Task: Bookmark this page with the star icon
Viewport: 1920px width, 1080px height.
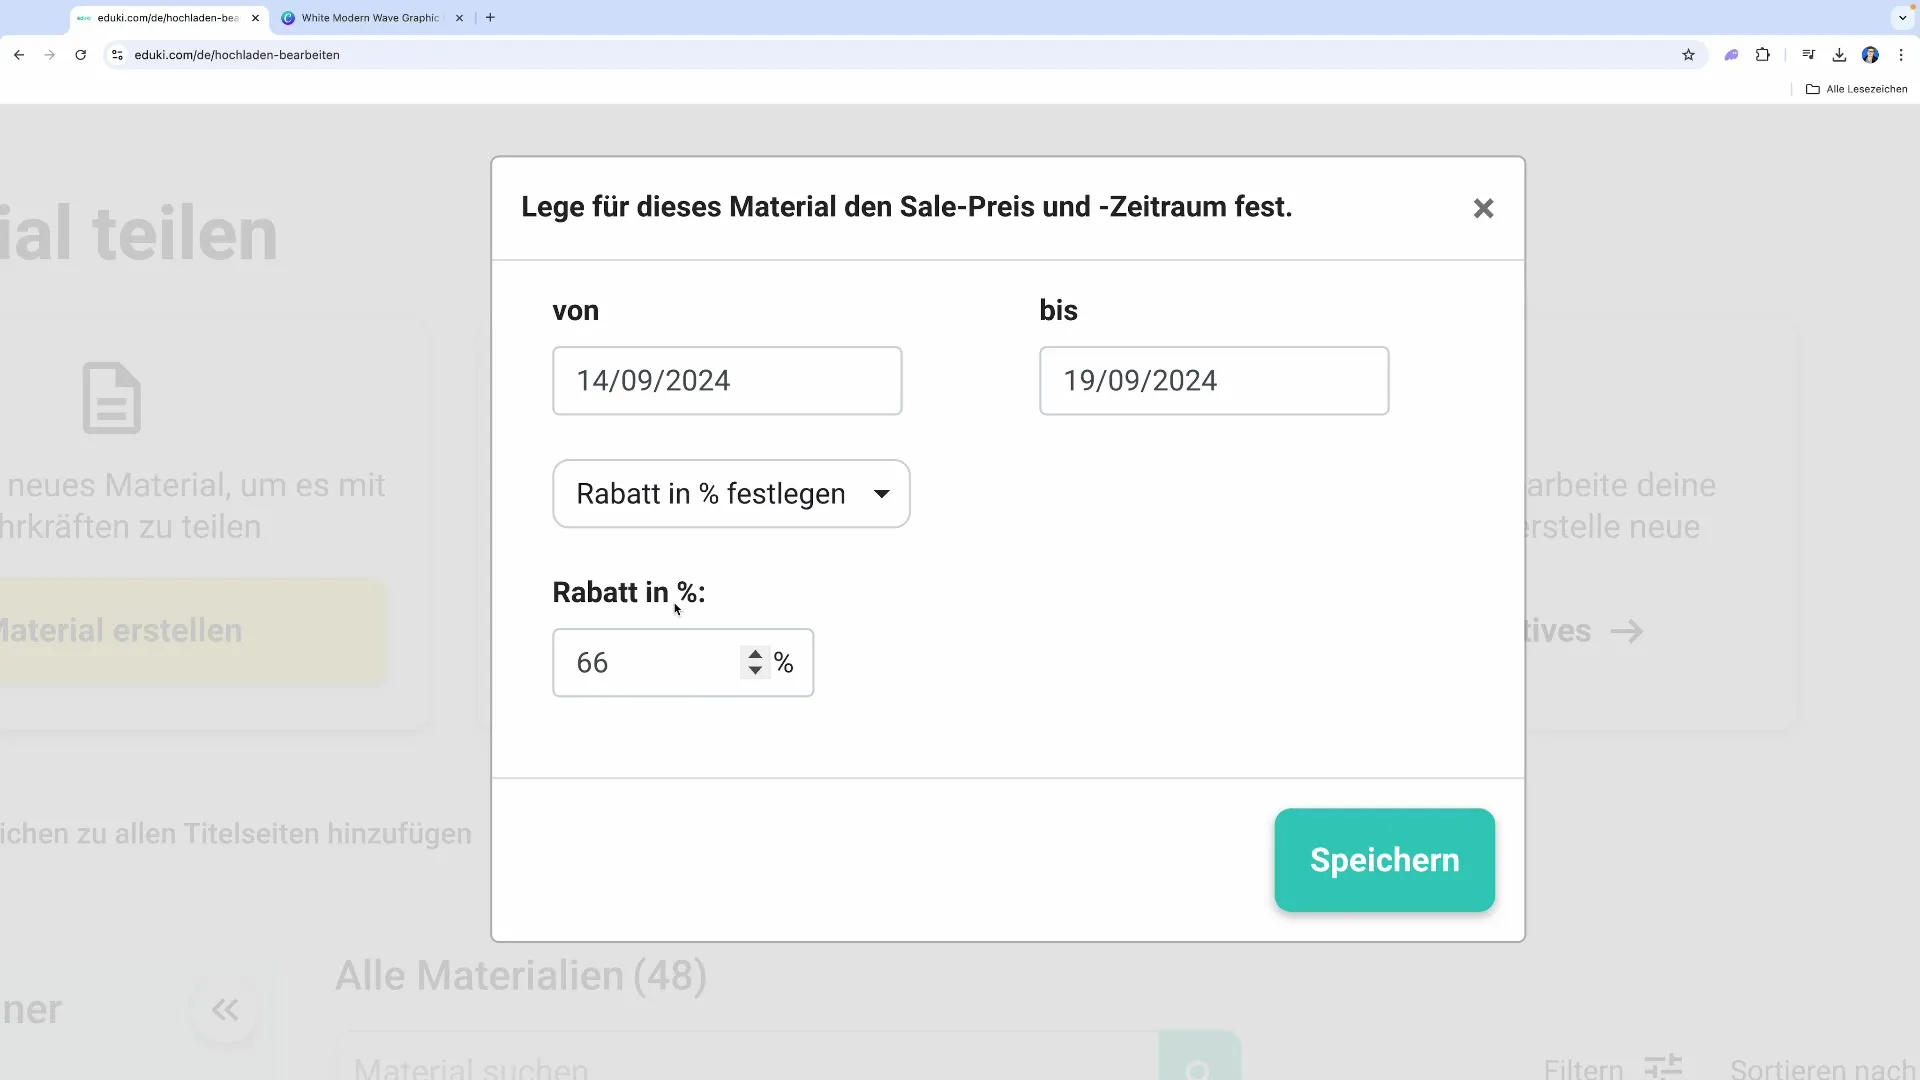Action: [1688, 55]
